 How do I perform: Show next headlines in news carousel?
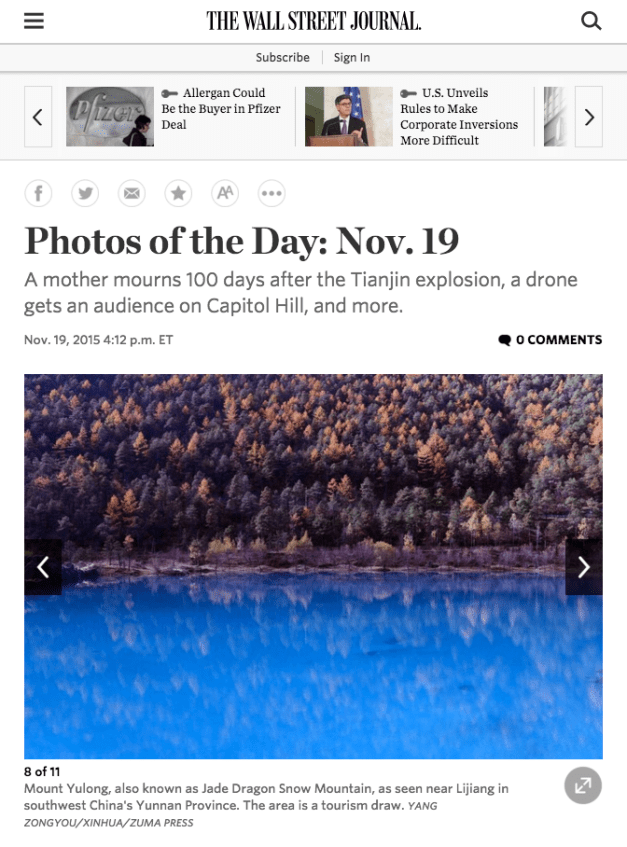click(x=589, y=117)
